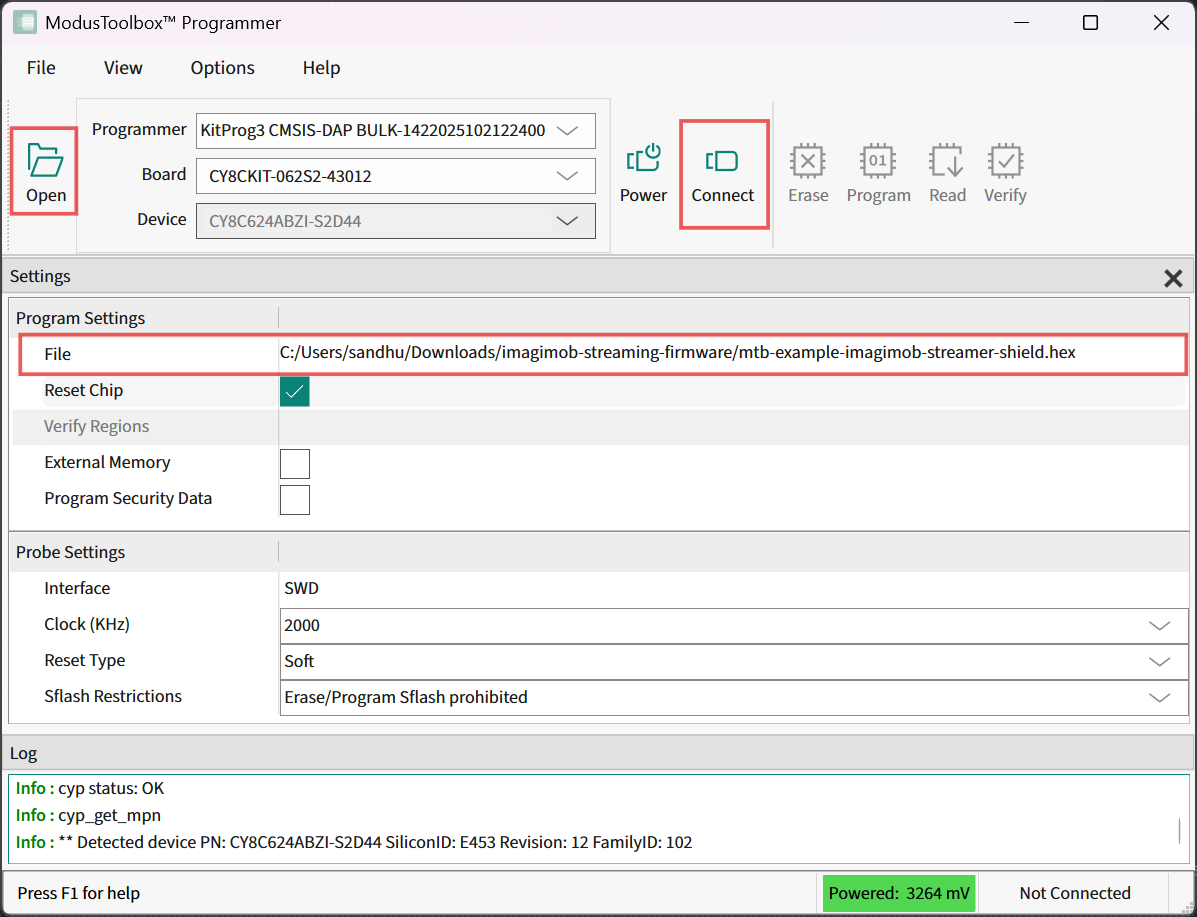Click the Connect device icon
Viewport: 1197px width, 917px height.
click(x=722, y=161)
